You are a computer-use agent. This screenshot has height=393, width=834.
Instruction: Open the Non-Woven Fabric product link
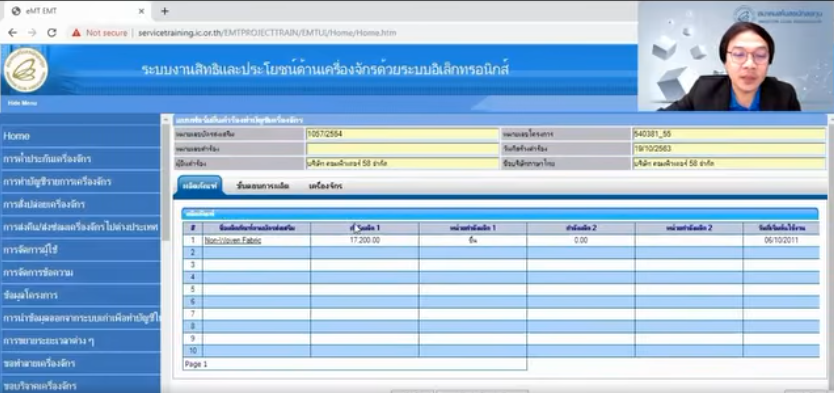pos(233,240)
